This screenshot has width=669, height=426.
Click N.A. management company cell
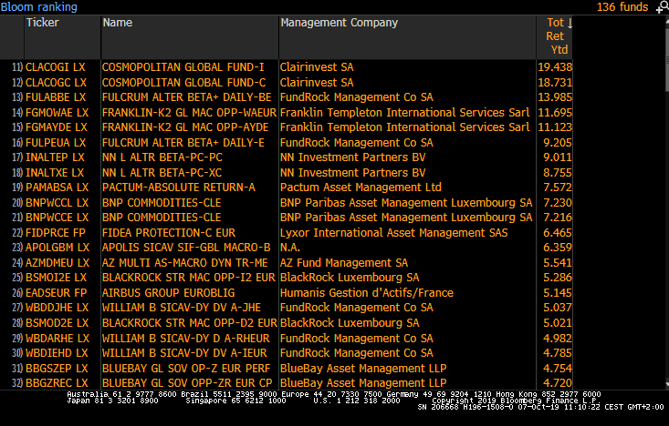tap(290, 248)
